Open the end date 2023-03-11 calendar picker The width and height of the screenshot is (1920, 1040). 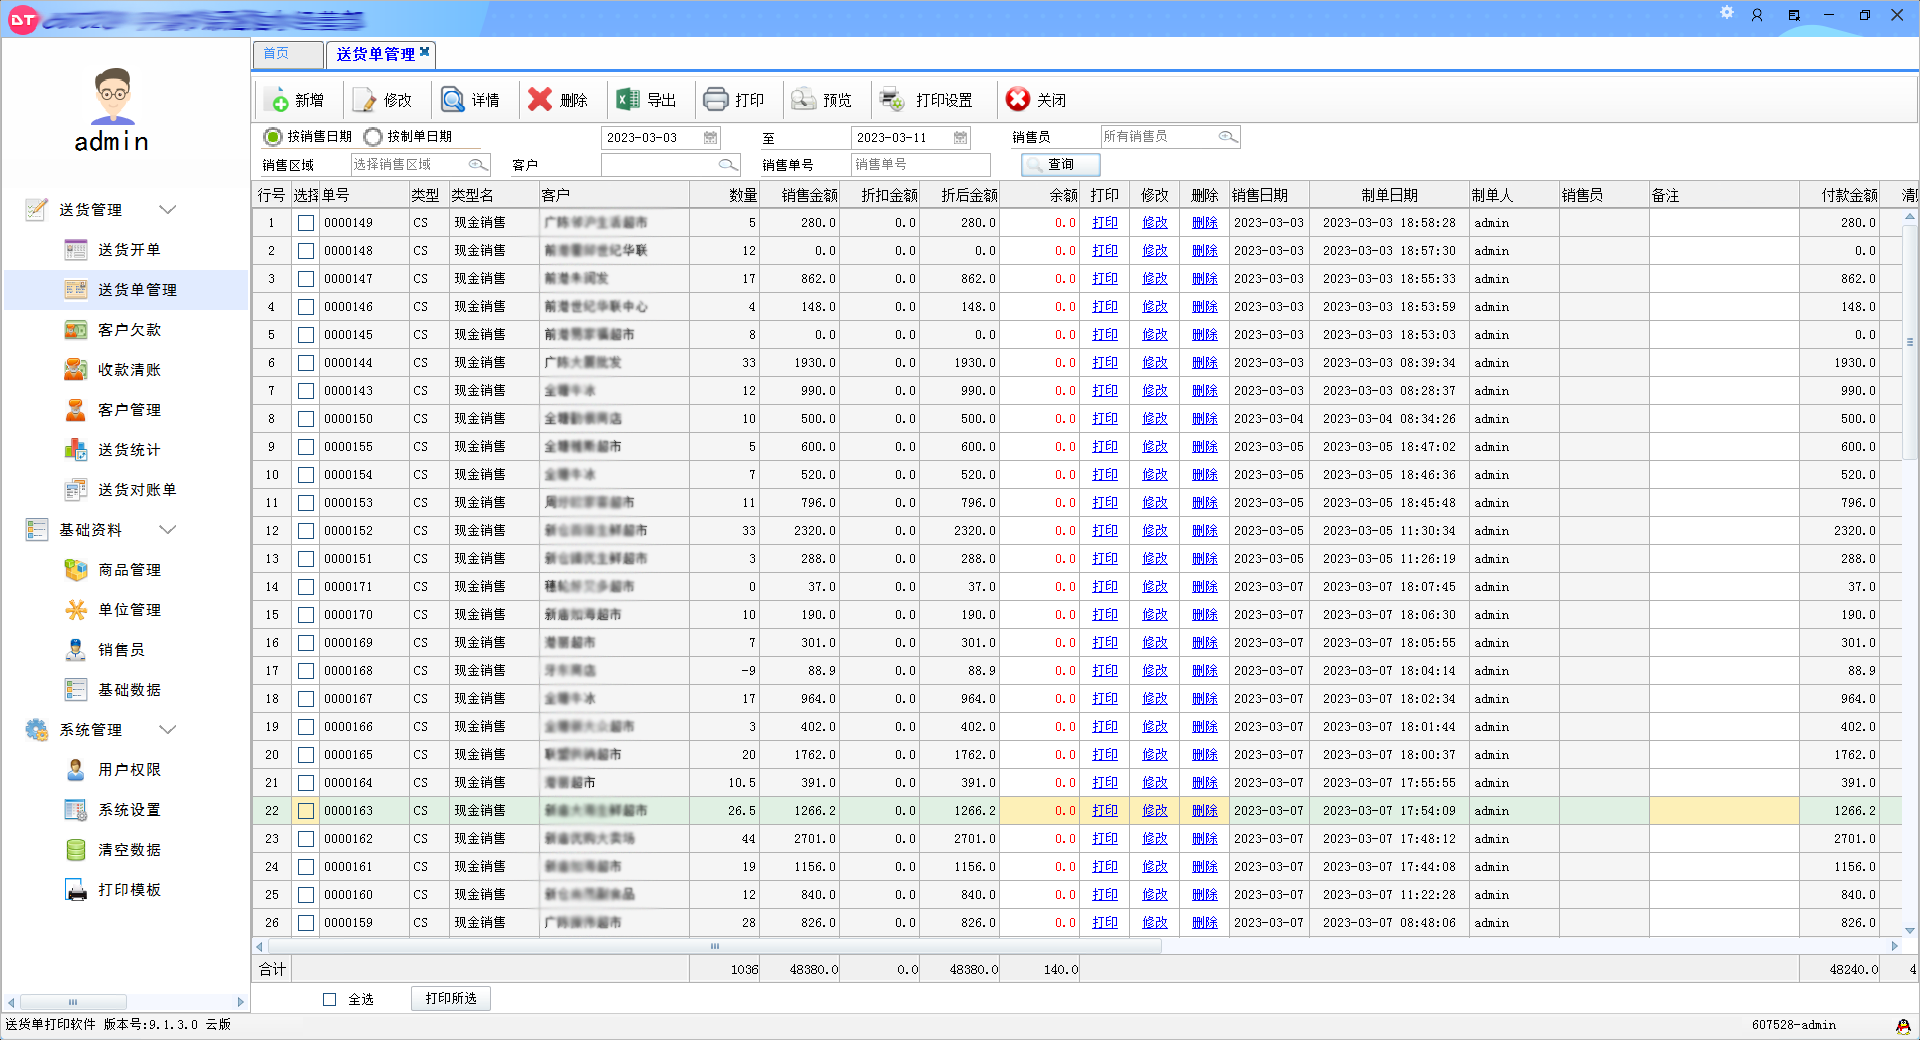click(x=960, y=137)
